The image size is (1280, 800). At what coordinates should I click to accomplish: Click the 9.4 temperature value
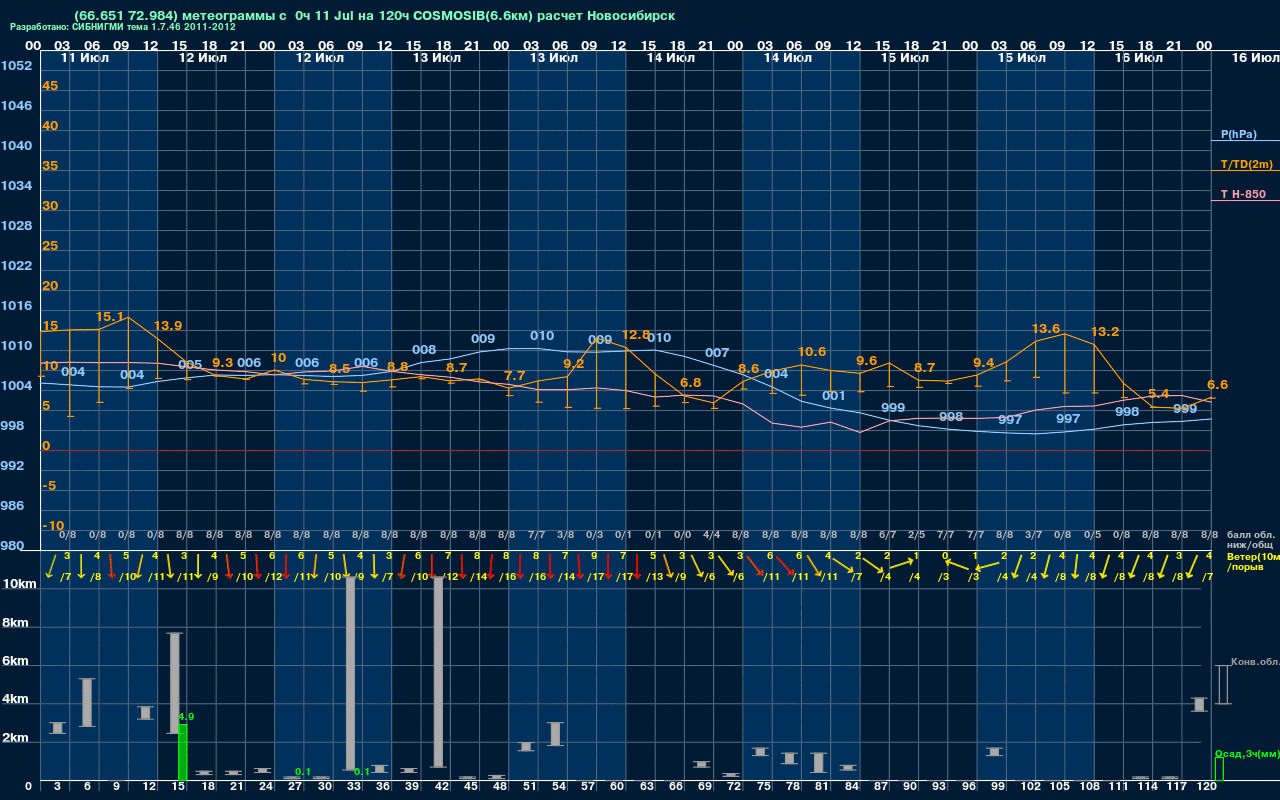pyautogui.click(x=984, y=363)
